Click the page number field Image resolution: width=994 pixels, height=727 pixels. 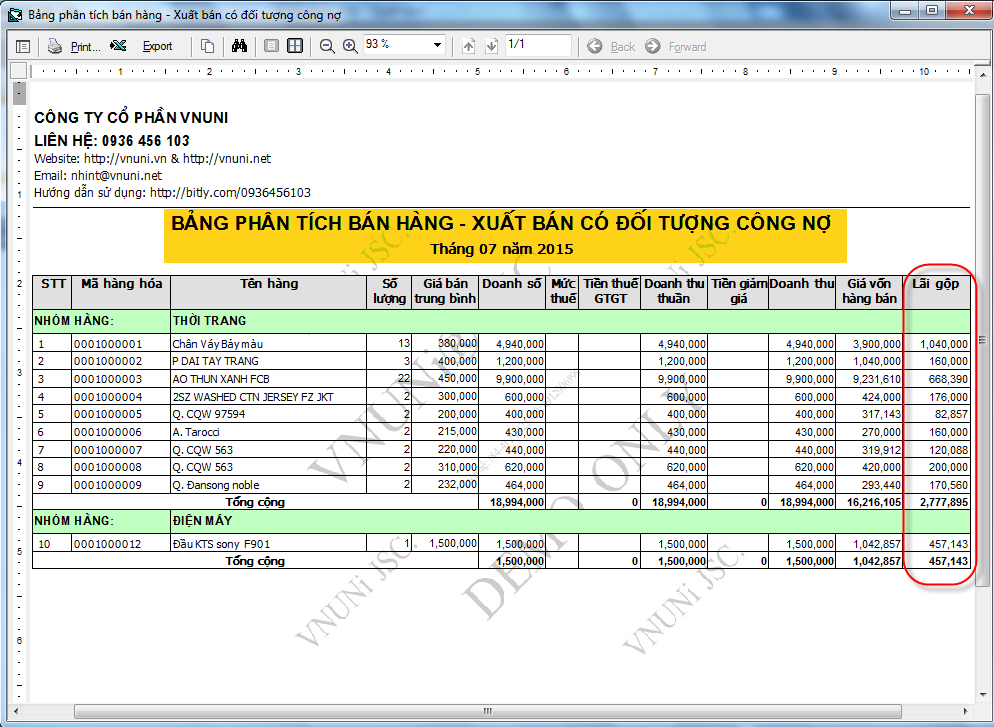click(x=537, y=45)
